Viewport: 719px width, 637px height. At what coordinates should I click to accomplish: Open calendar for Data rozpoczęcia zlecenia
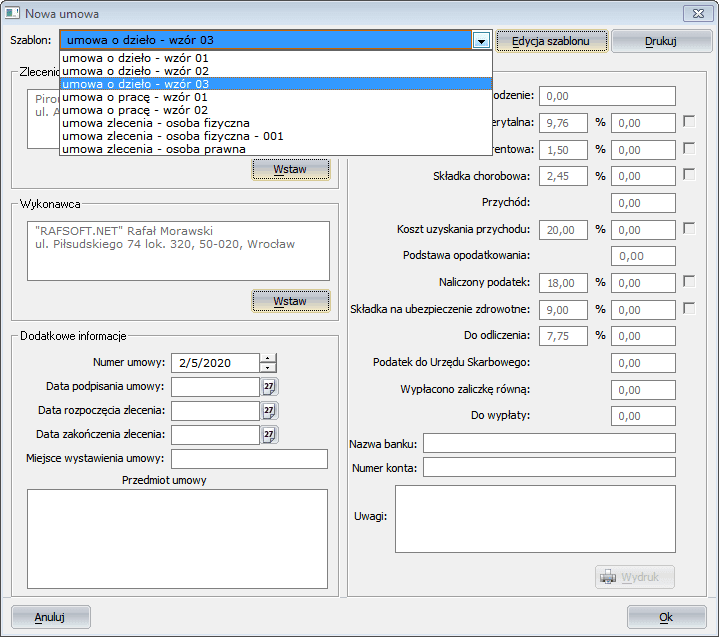tap(270, 411)
